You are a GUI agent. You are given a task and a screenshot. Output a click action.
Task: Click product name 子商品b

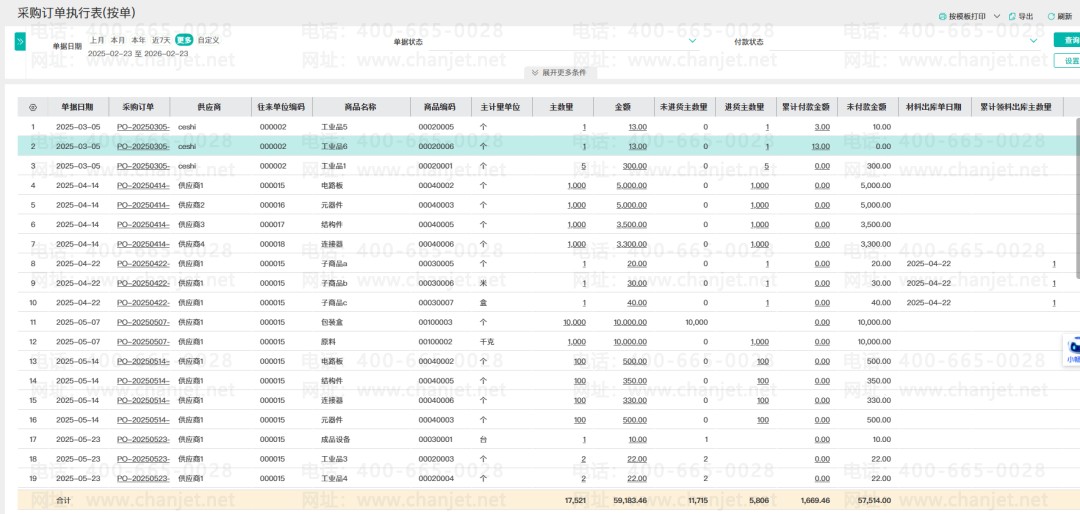334,283
